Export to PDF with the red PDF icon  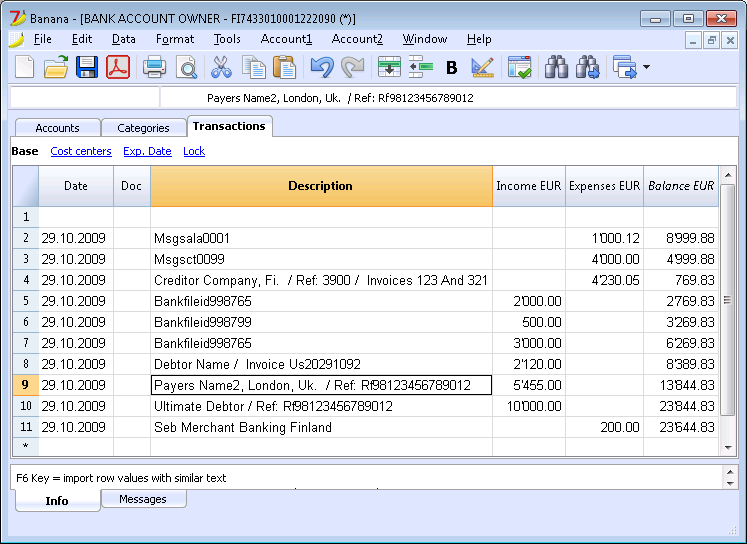[118, 67]
